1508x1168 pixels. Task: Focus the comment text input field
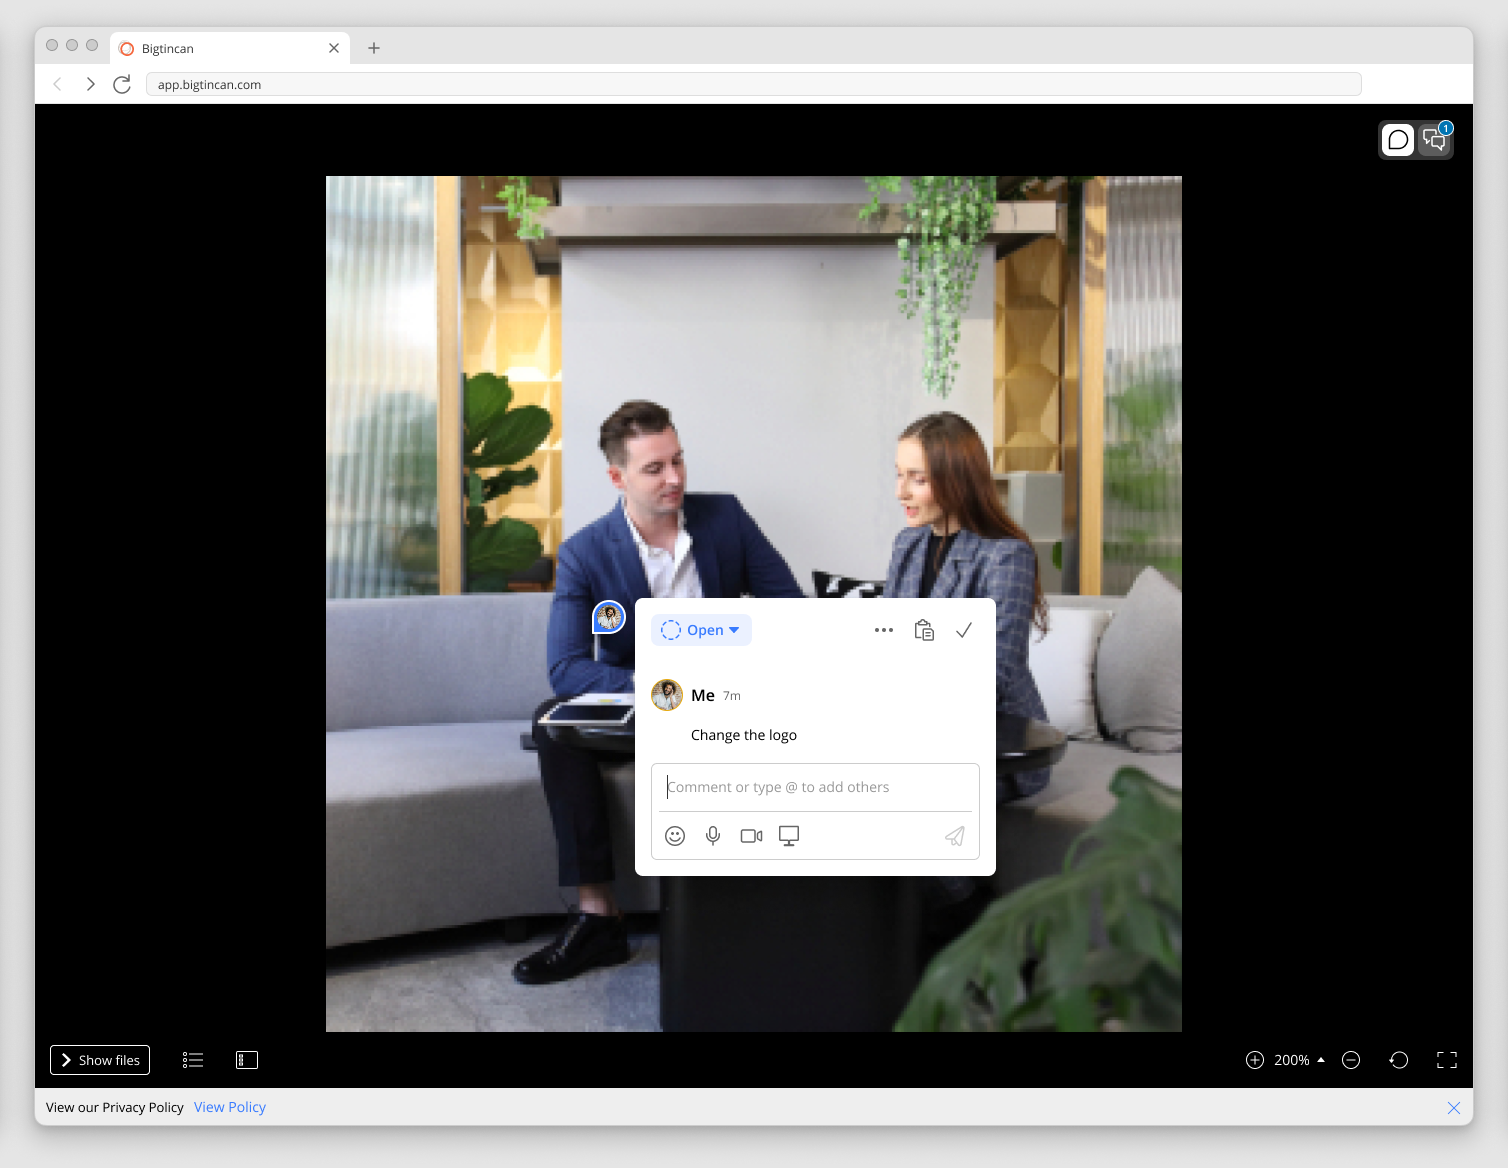(815, 787)
